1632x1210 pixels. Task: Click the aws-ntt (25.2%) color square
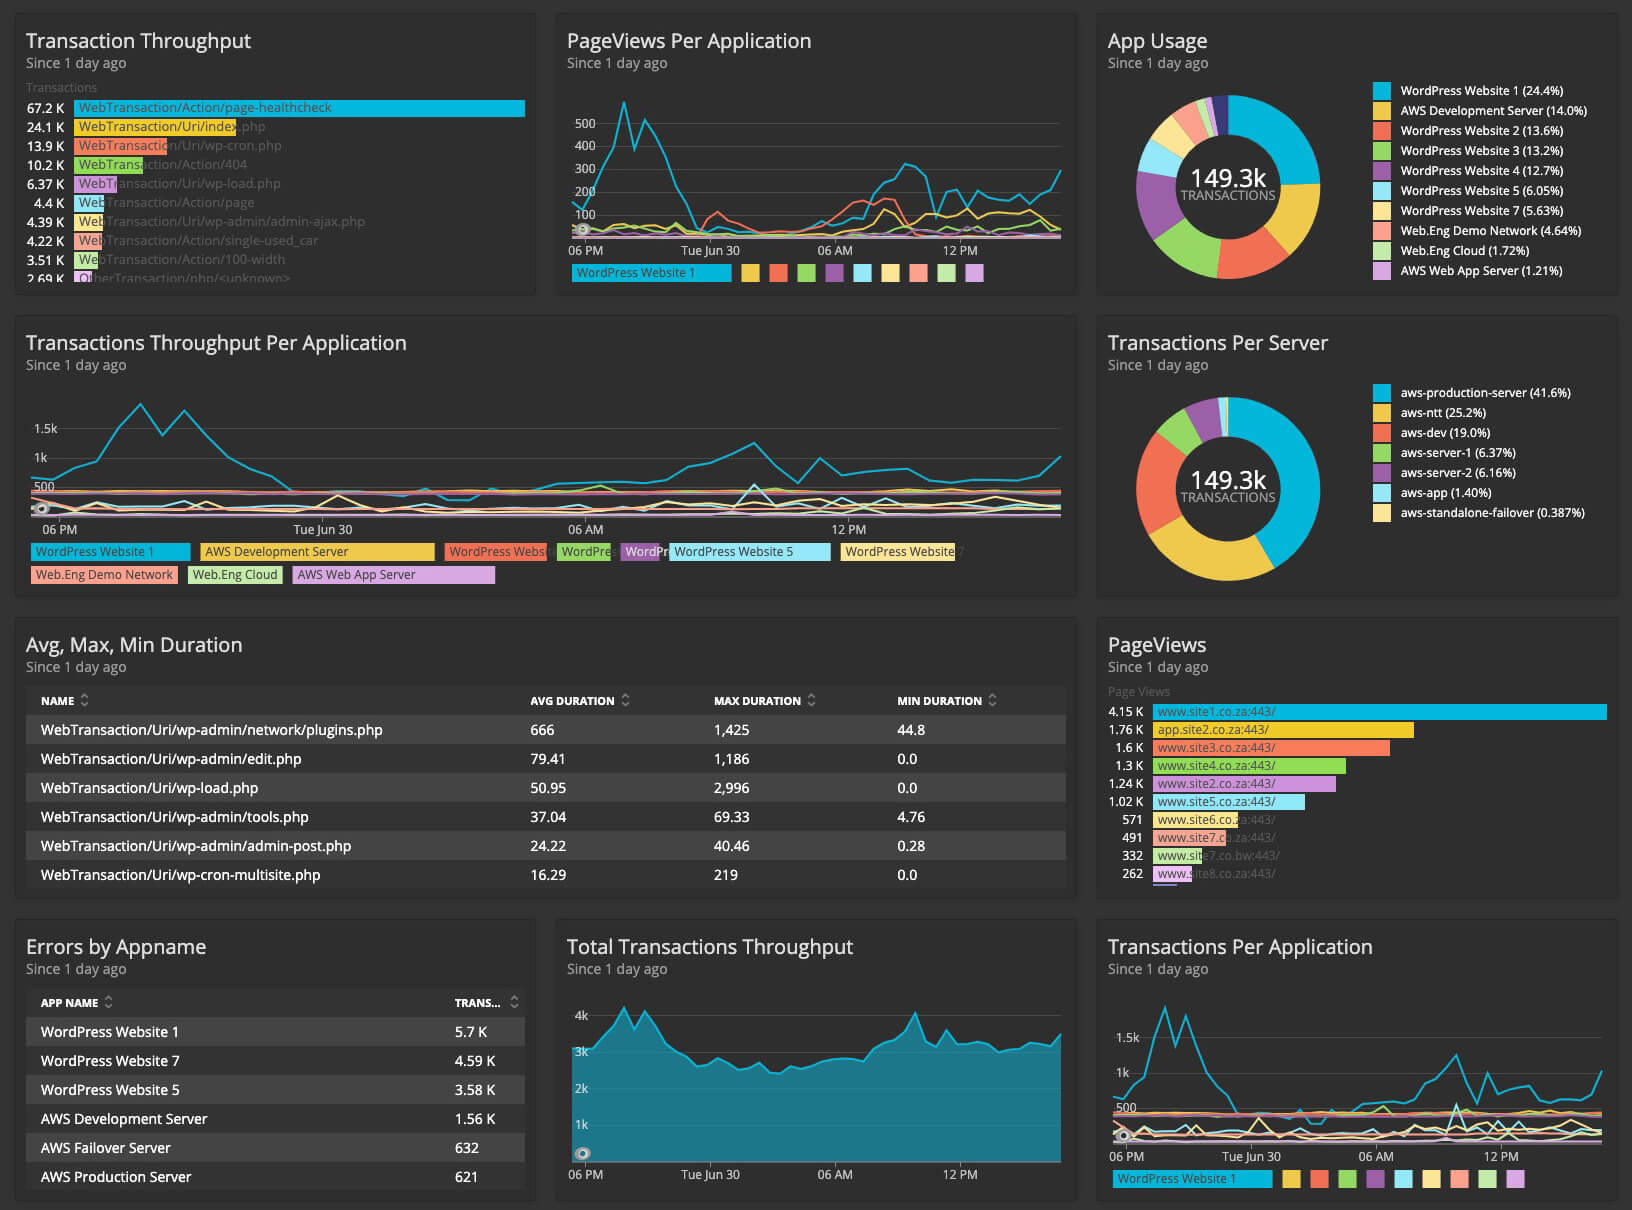click(x=1382, y=413)
